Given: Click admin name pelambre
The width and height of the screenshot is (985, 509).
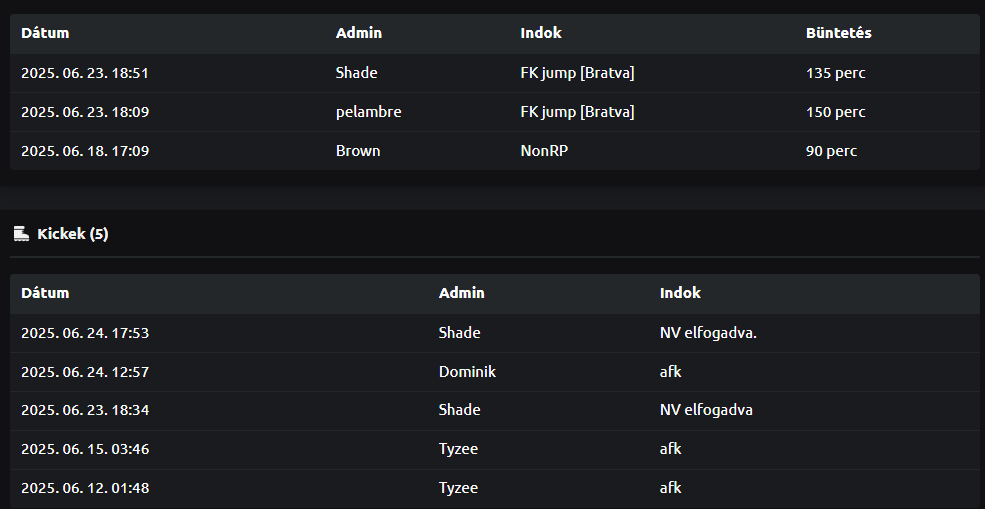Looking at the screenshot, I should 368,112.
